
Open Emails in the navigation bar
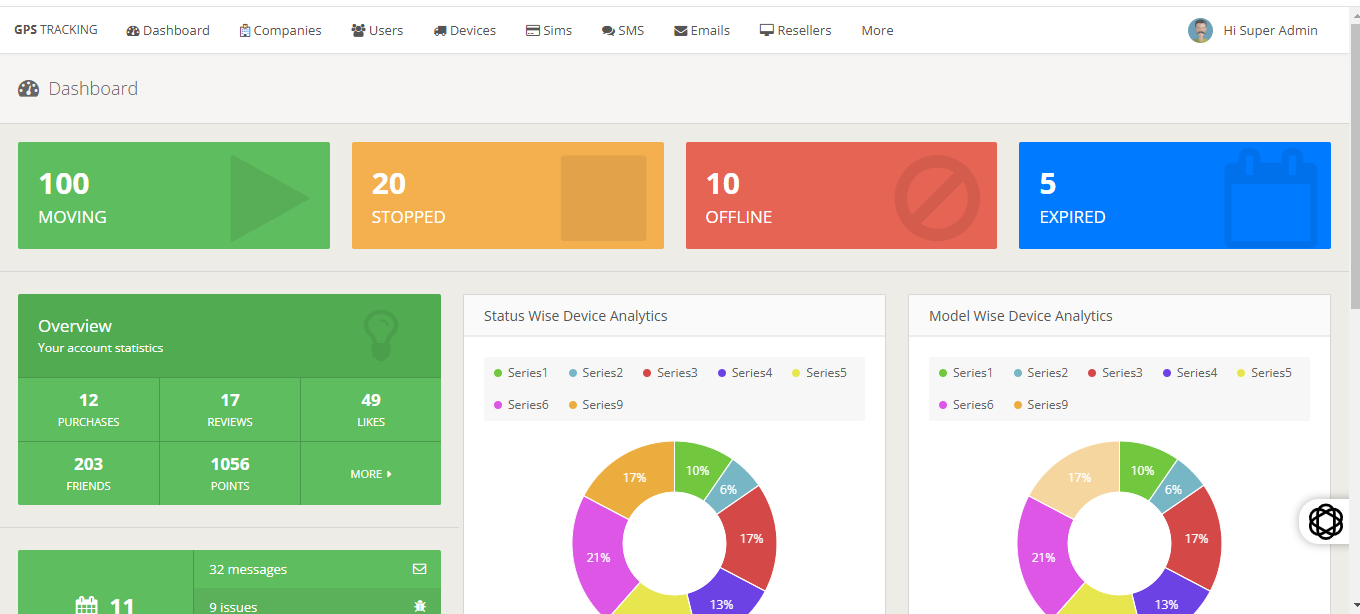click(702, 30)
